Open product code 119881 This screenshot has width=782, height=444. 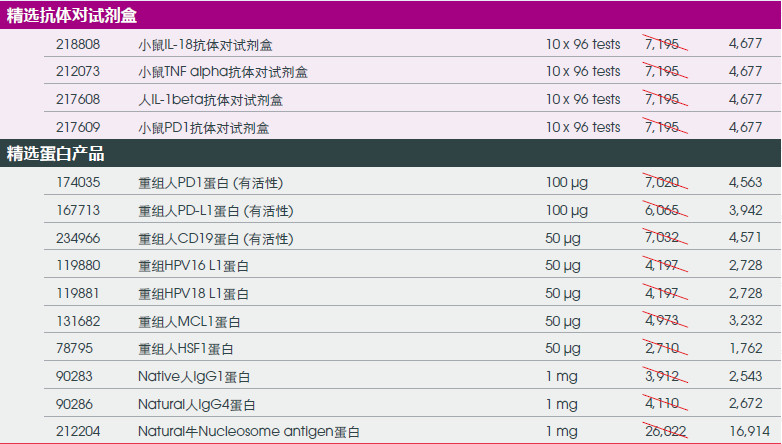click(x=79, y=294)
